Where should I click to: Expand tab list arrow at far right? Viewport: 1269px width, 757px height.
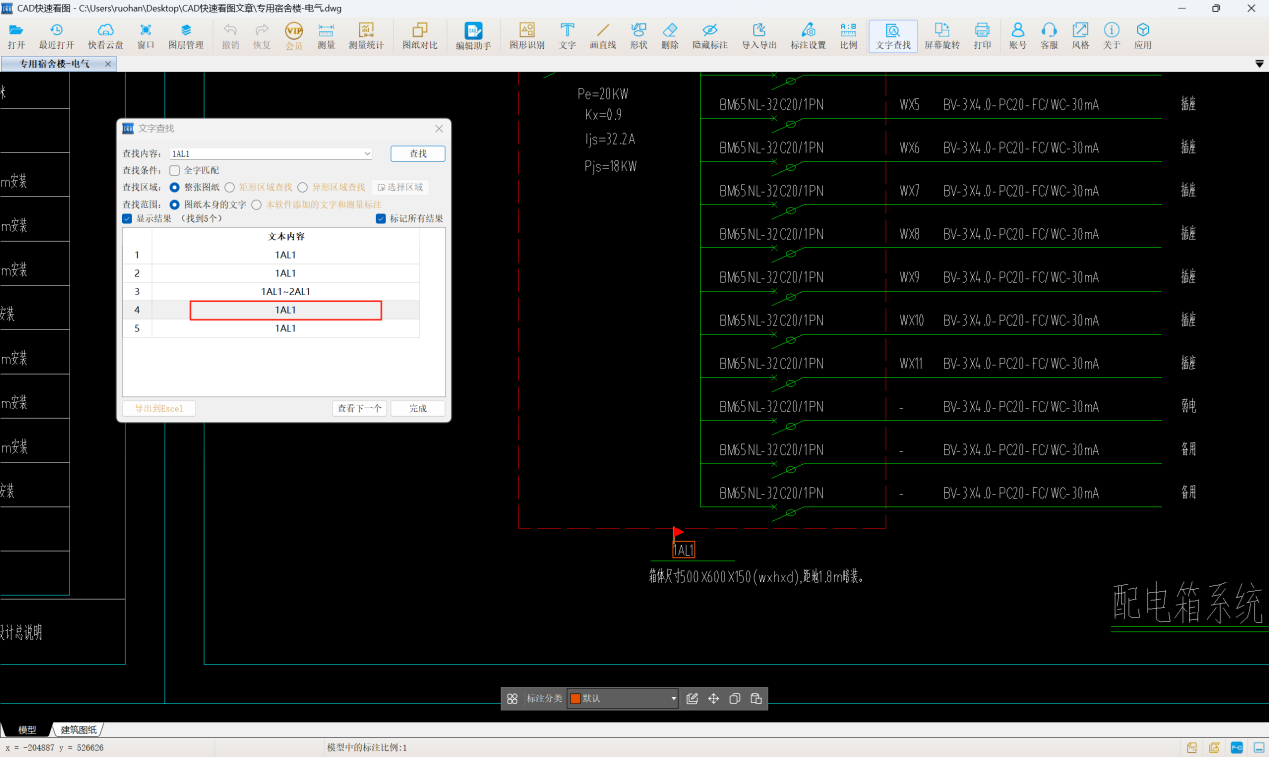tap(1259, 64)
